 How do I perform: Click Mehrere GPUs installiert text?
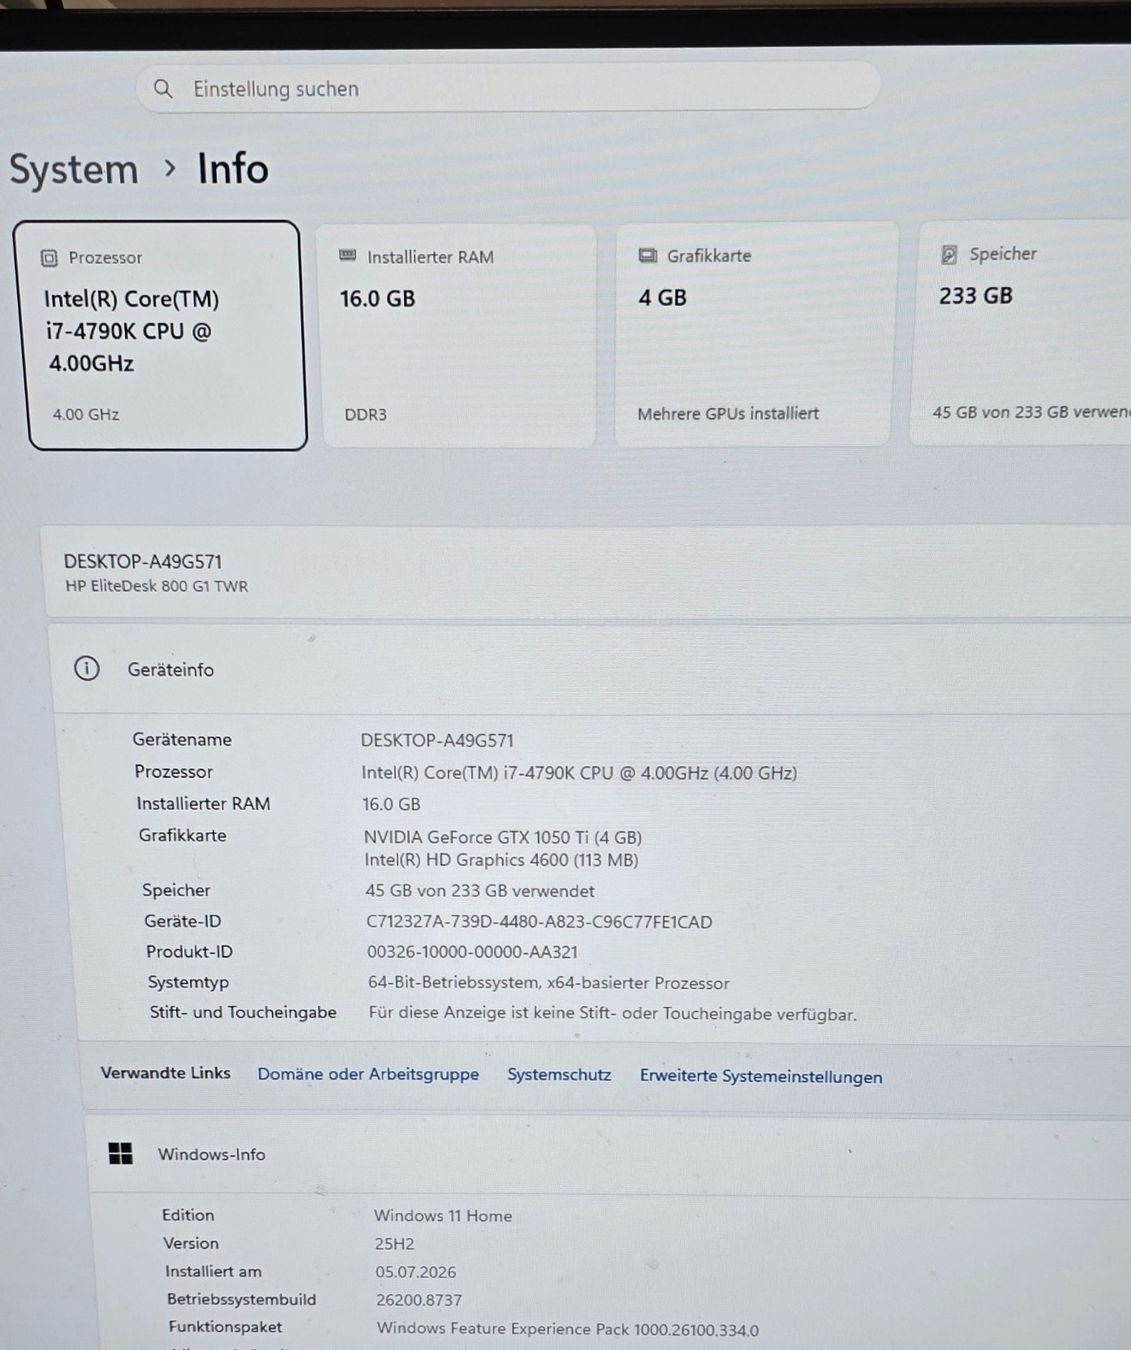pyautogui.click(x=728, y=414)
